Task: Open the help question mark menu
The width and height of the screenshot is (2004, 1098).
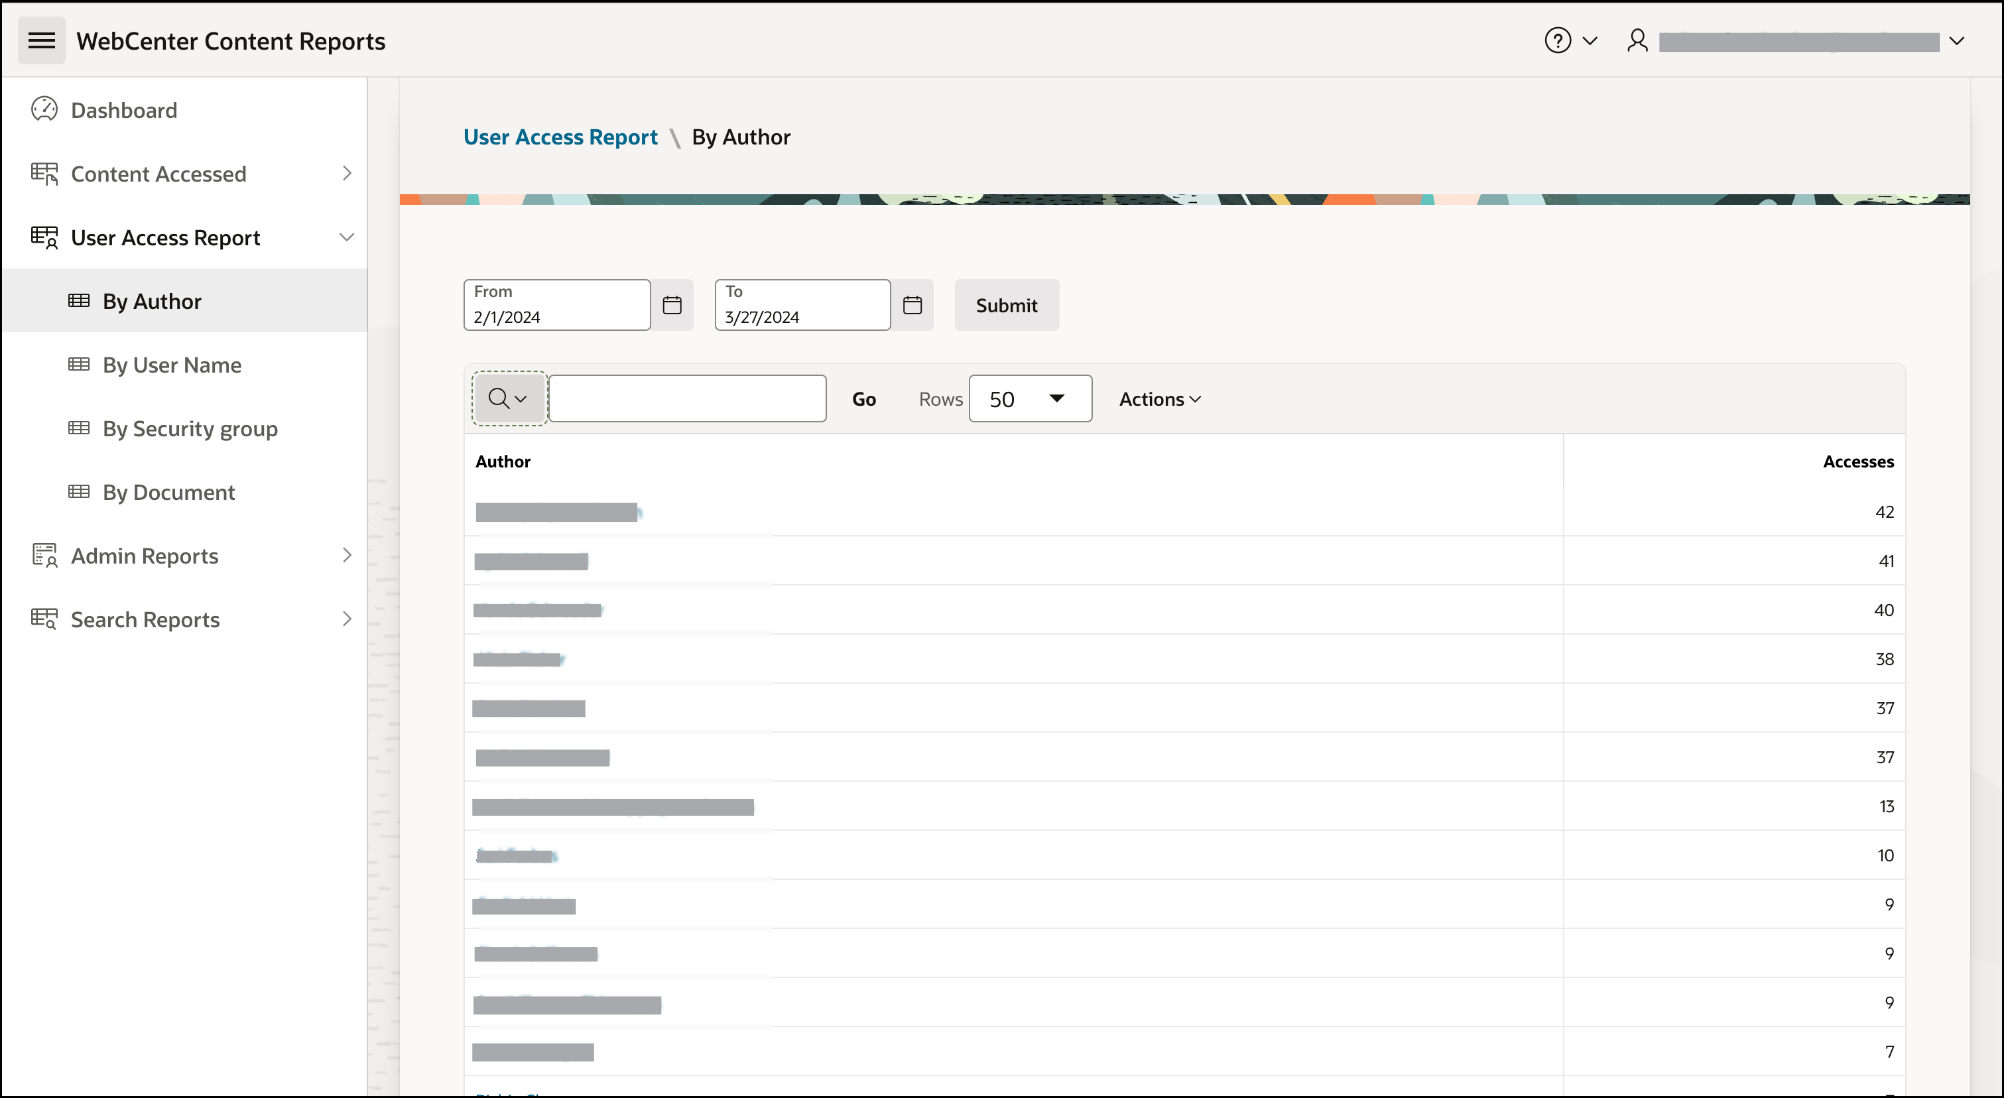Action: pos(1557,40)
